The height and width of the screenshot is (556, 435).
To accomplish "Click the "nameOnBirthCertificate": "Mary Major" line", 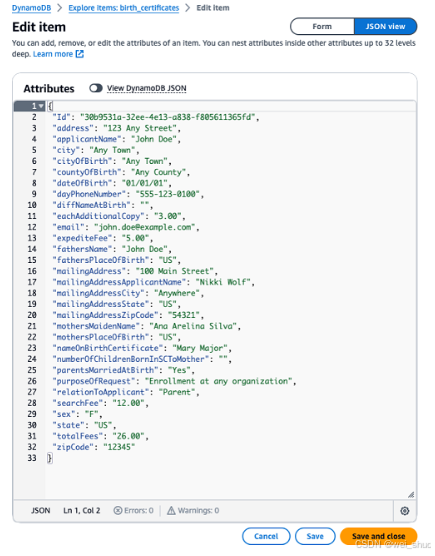I will [142, 348].
